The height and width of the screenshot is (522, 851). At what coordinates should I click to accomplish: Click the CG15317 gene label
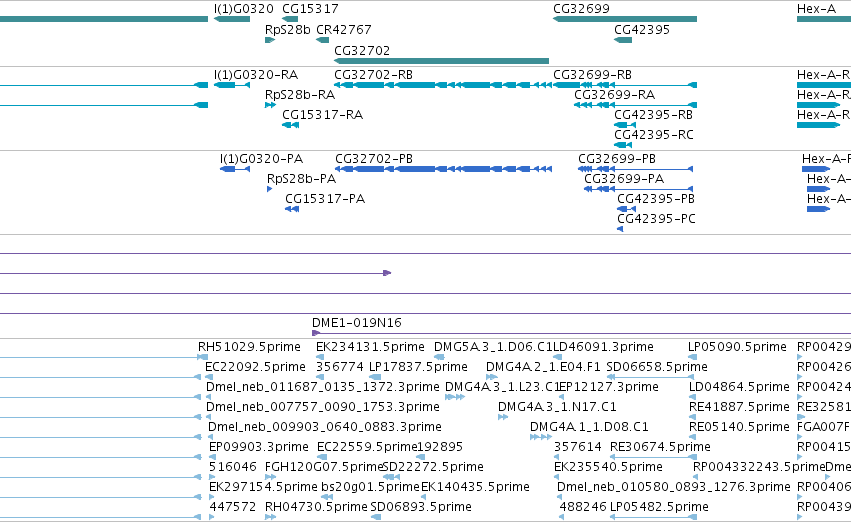click(310, 9)
